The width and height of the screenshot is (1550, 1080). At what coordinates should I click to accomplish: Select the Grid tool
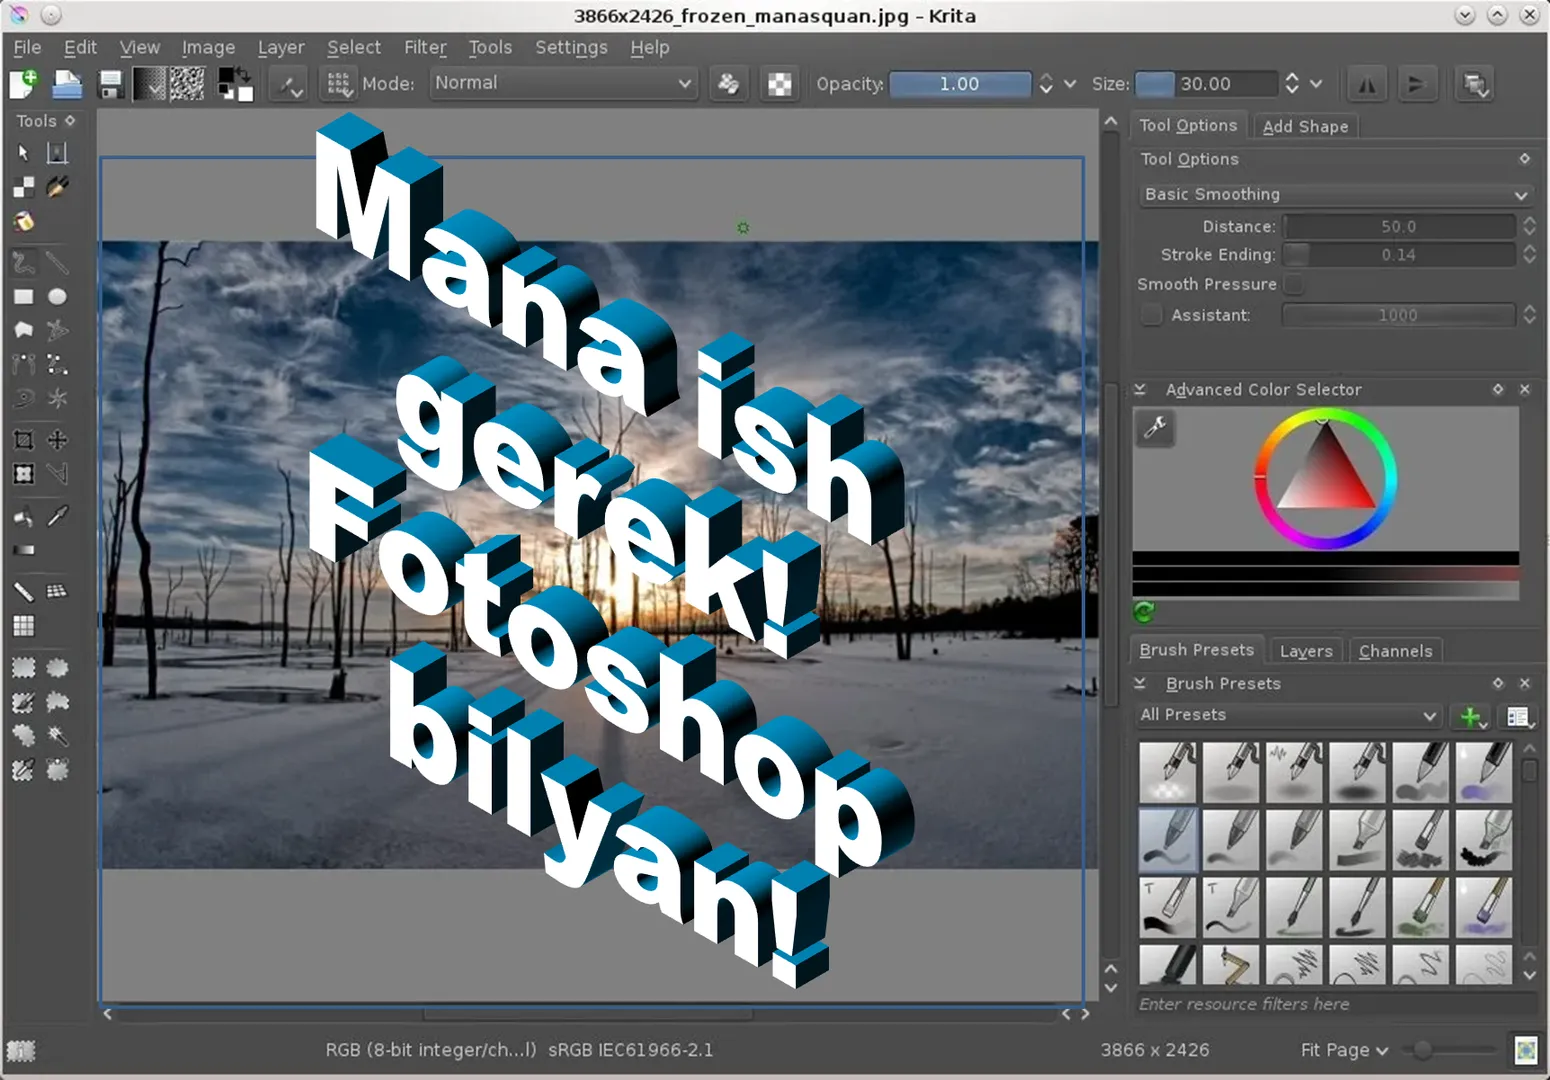23,626
